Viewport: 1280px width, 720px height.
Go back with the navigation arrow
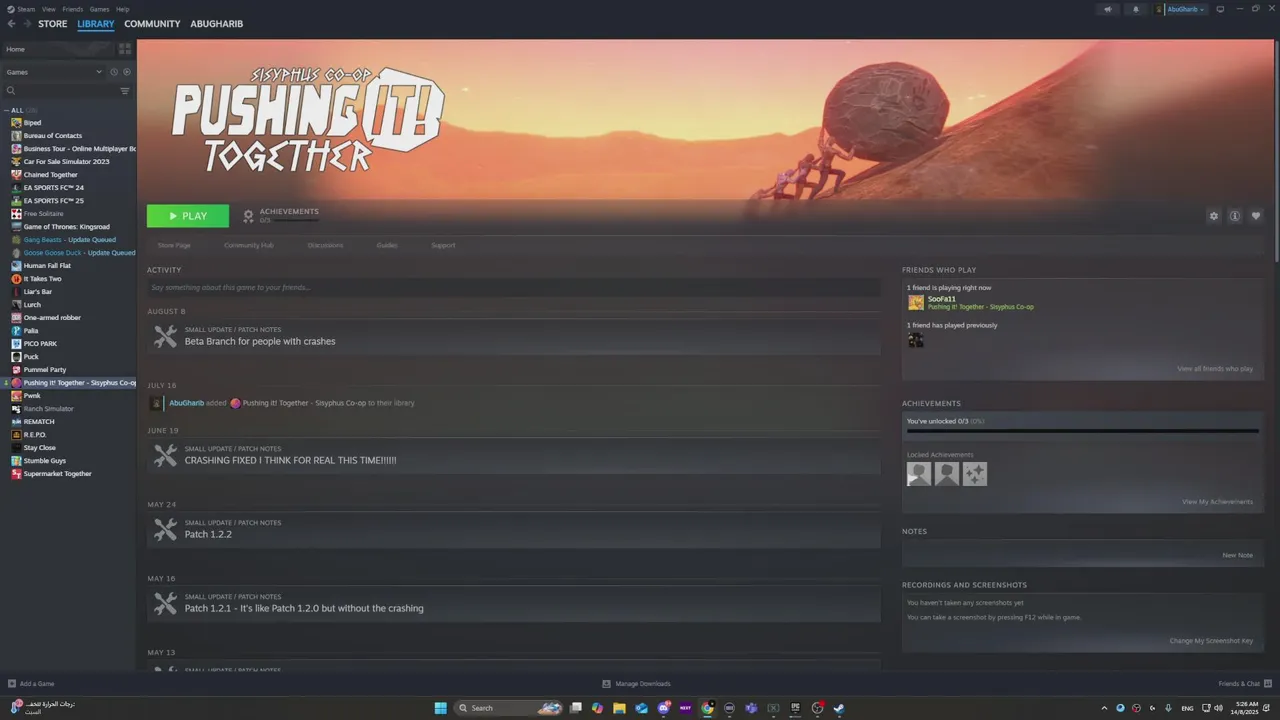12,24
